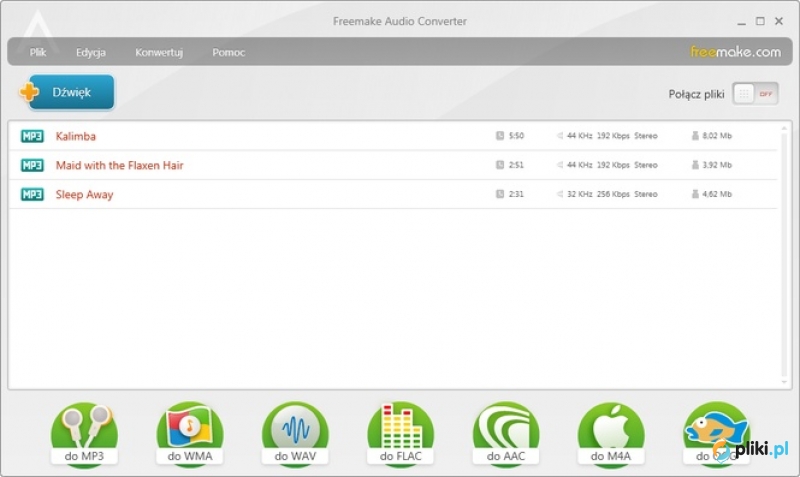Click the plus icon on Dźwięk button
Screen dimensions: 800x477
pyautogui.click(x=29, y=92)
